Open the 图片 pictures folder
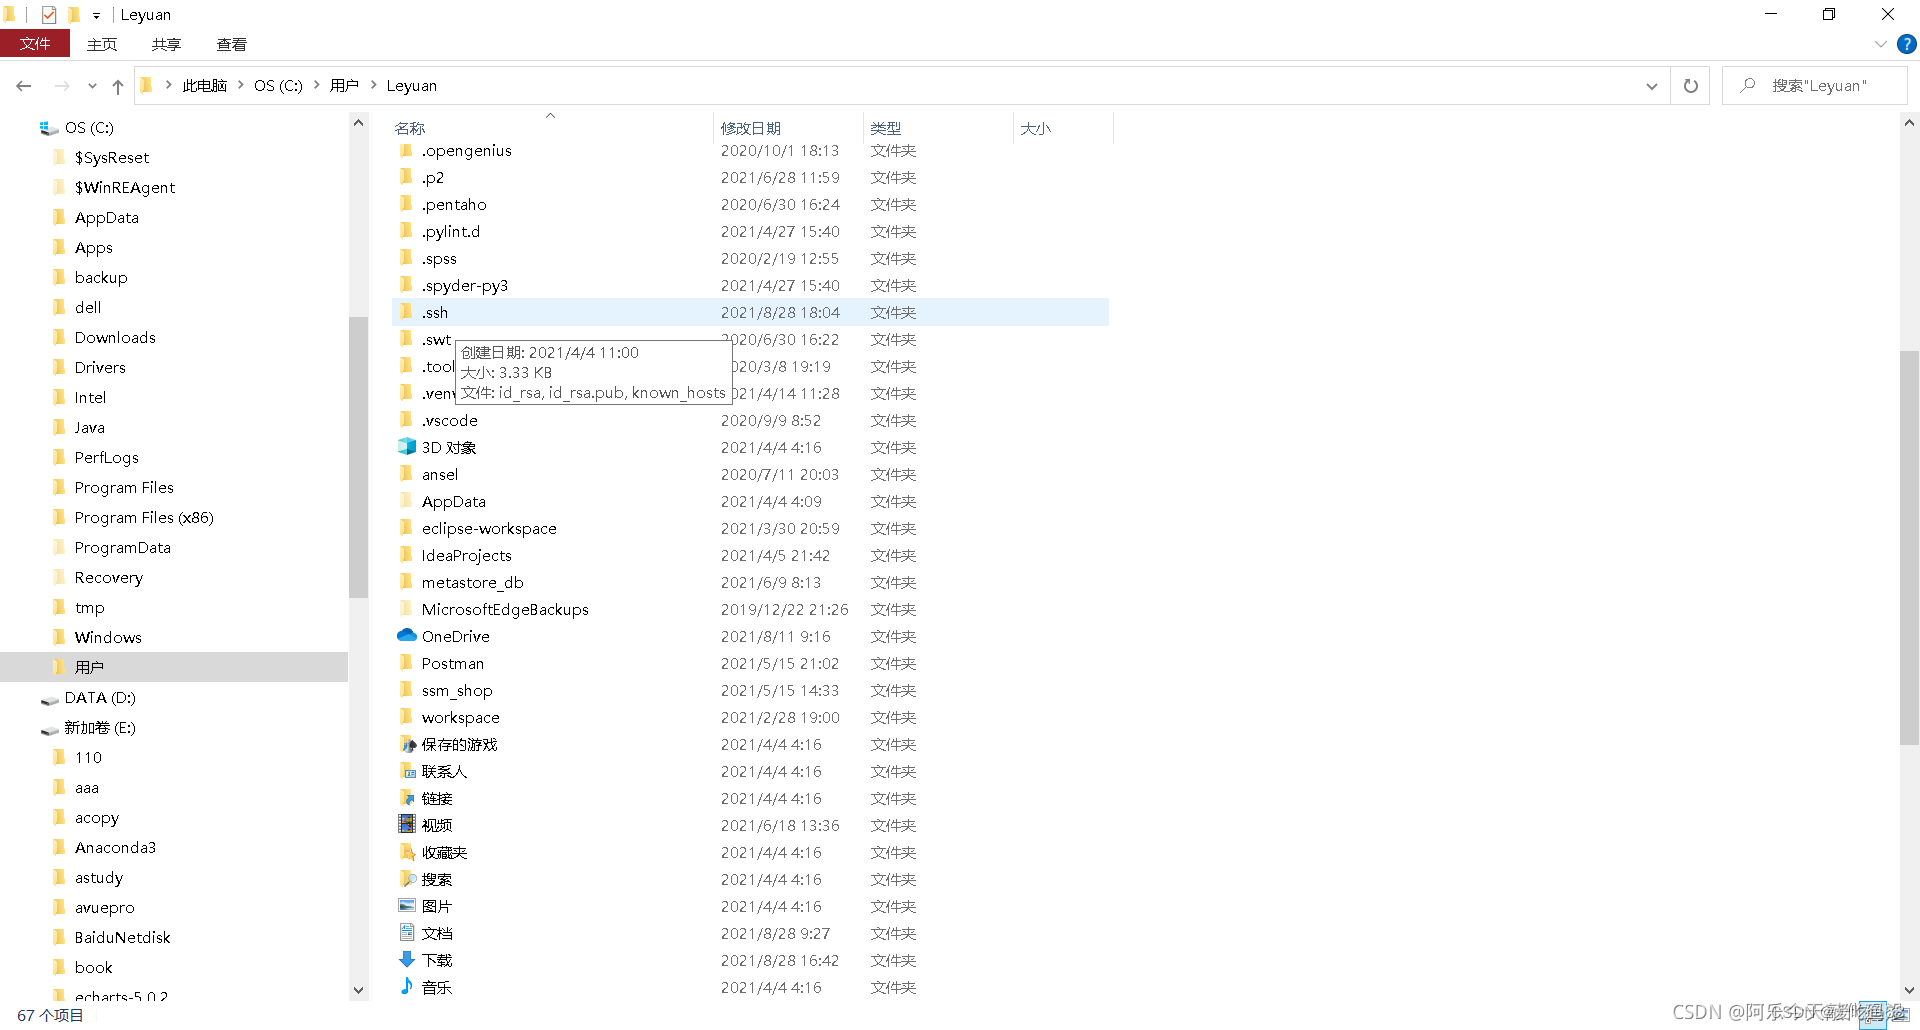The height and width of the screenshot is (1030, 1920). [x=437, y=906]
